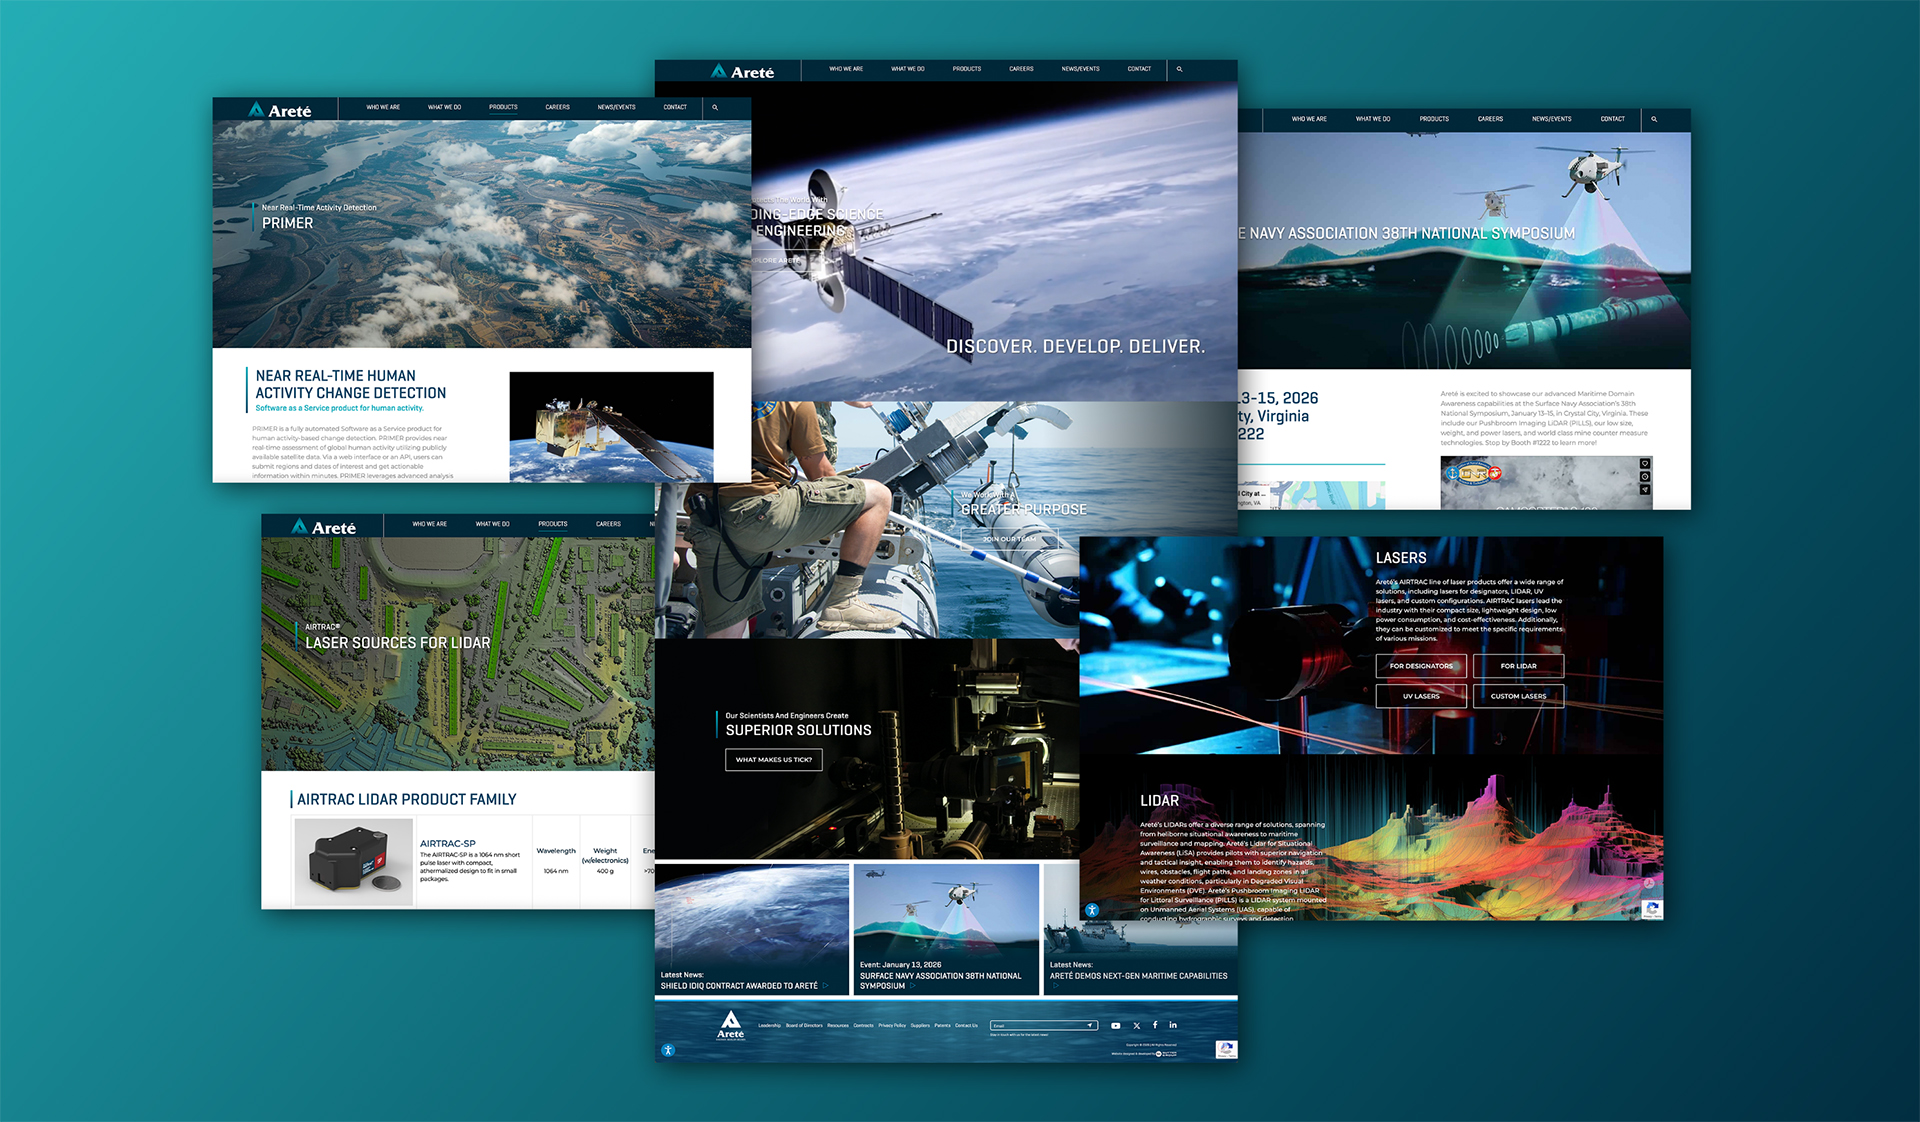The height and width of the screenshot is (1122, 1920).
Task: Open CAREERS menu on symposium page
Action: click(x=1490, y=119)
